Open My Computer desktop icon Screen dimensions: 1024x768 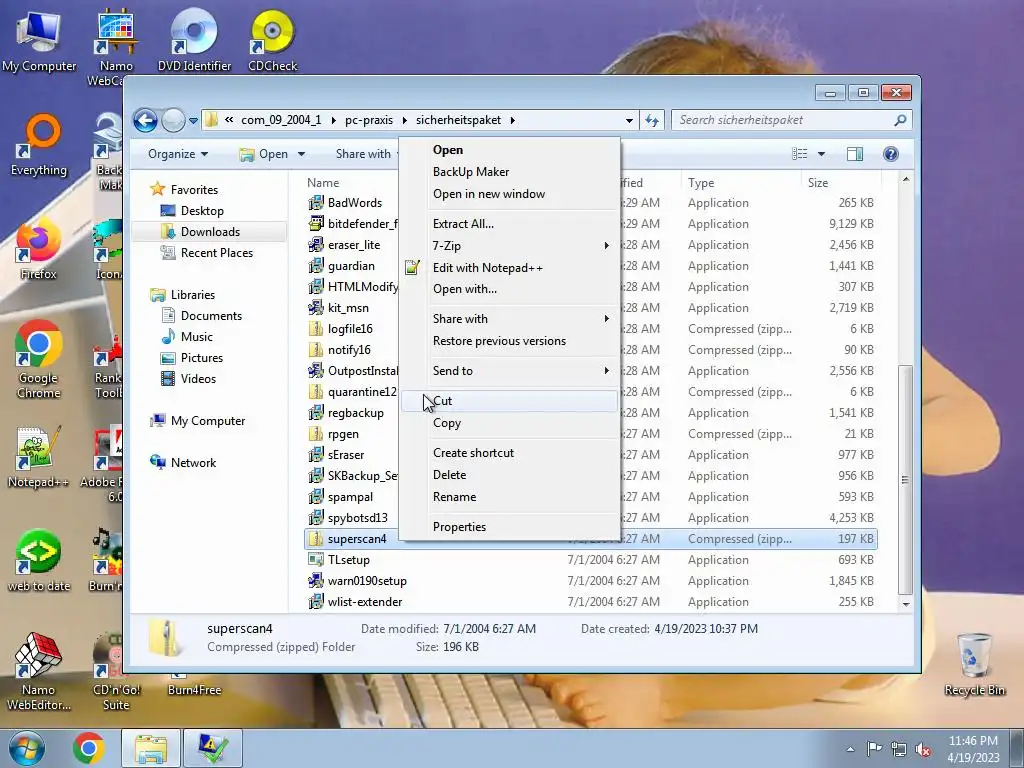click(39, 41)
